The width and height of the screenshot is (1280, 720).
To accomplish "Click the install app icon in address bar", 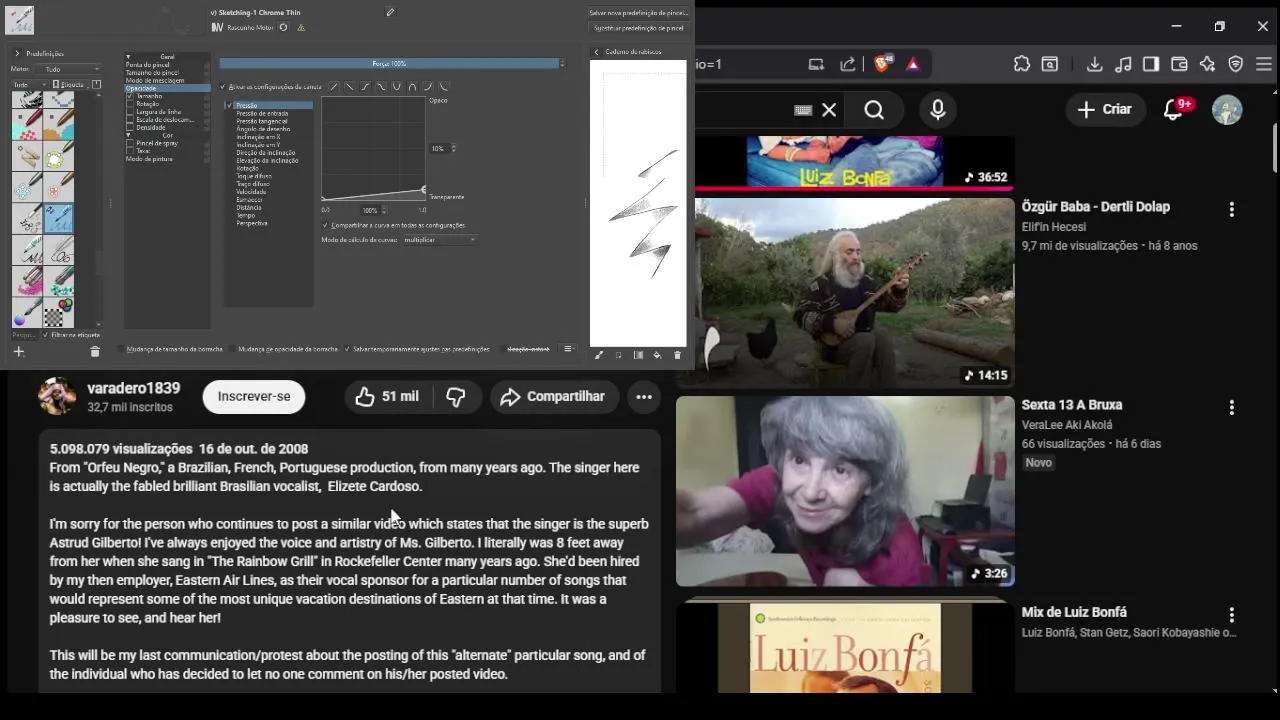I will [x=817, y=64].
